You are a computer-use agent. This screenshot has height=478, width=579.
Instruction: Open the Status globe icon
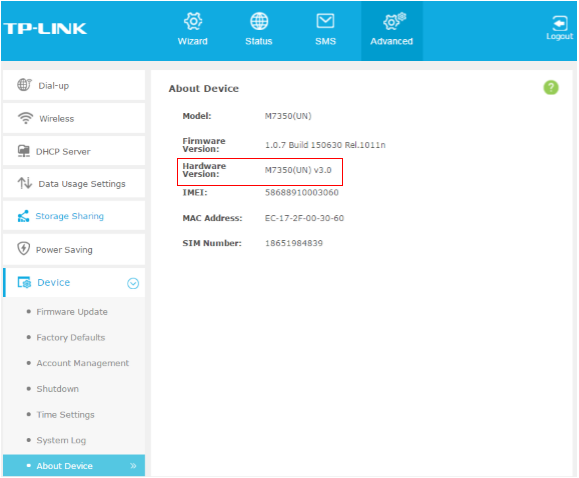point(259,21)
